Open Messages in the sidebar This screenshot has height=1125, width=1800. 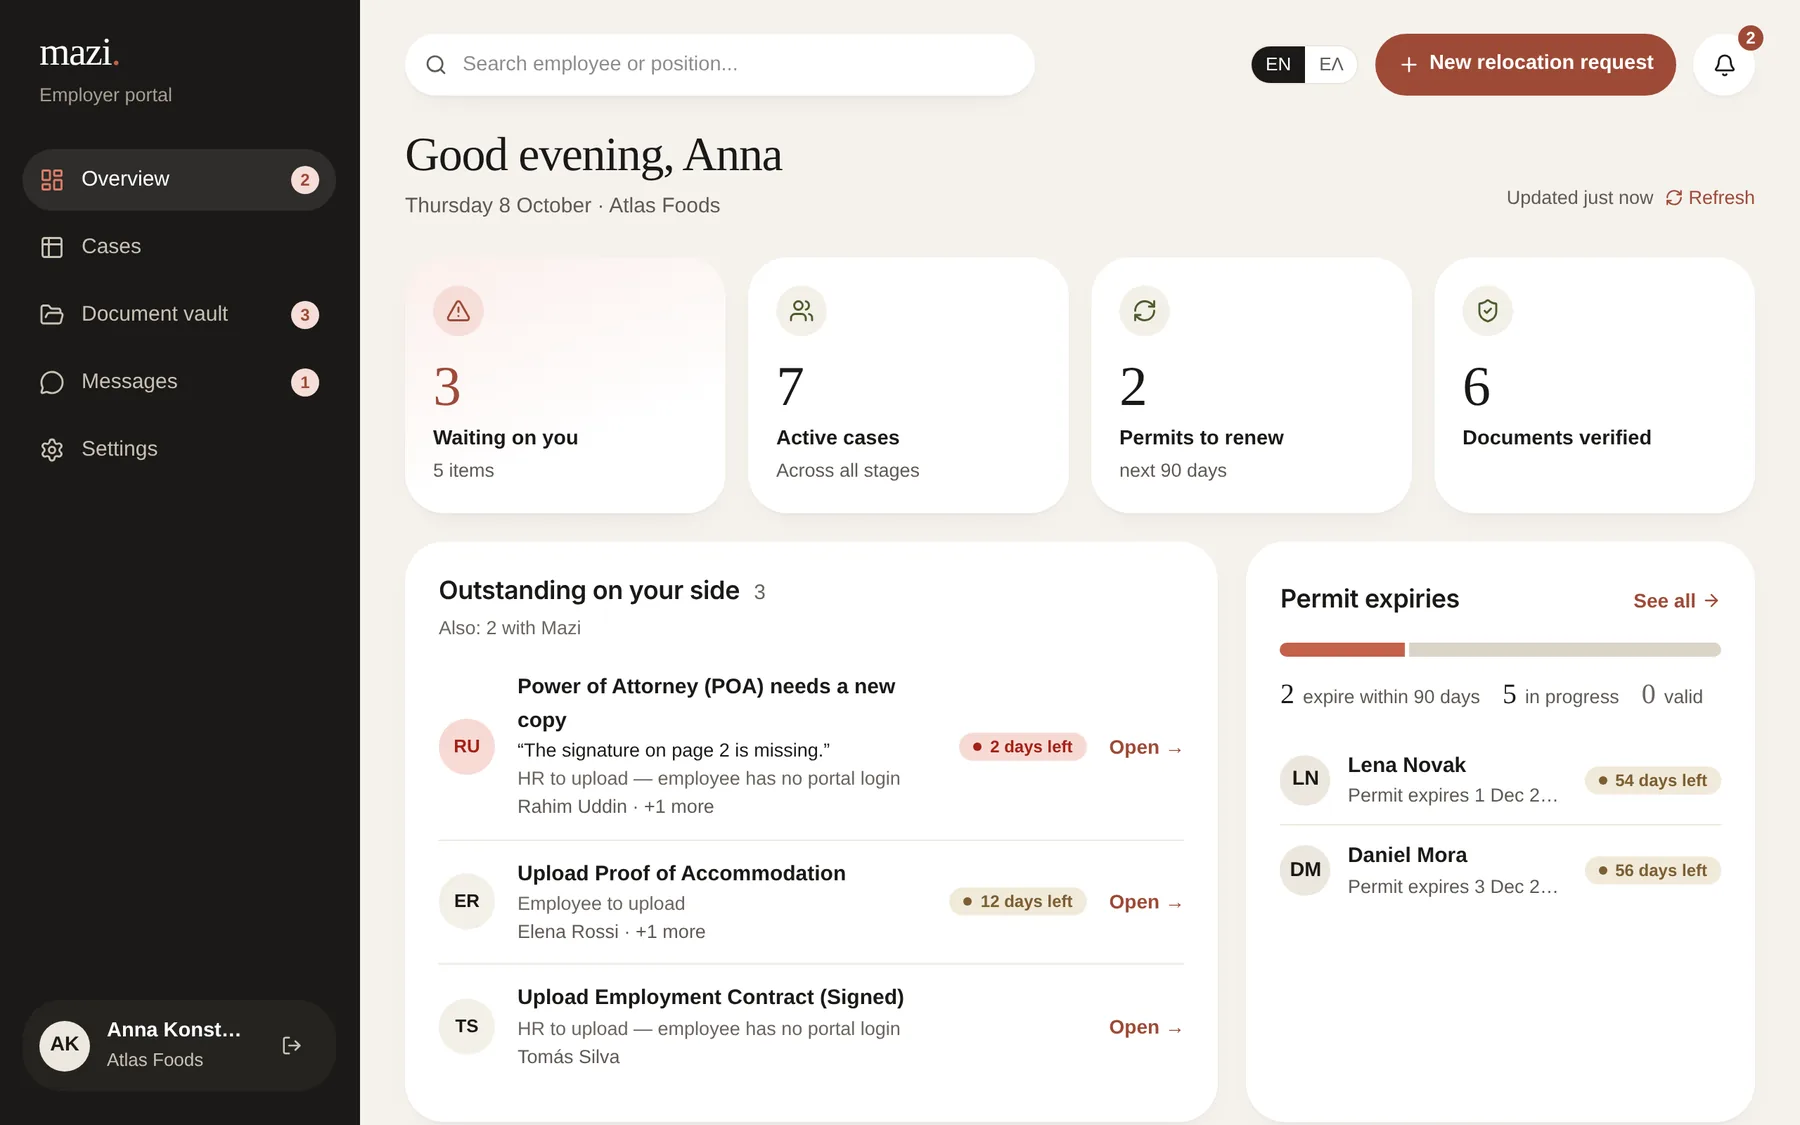click(x=179, y=382)
